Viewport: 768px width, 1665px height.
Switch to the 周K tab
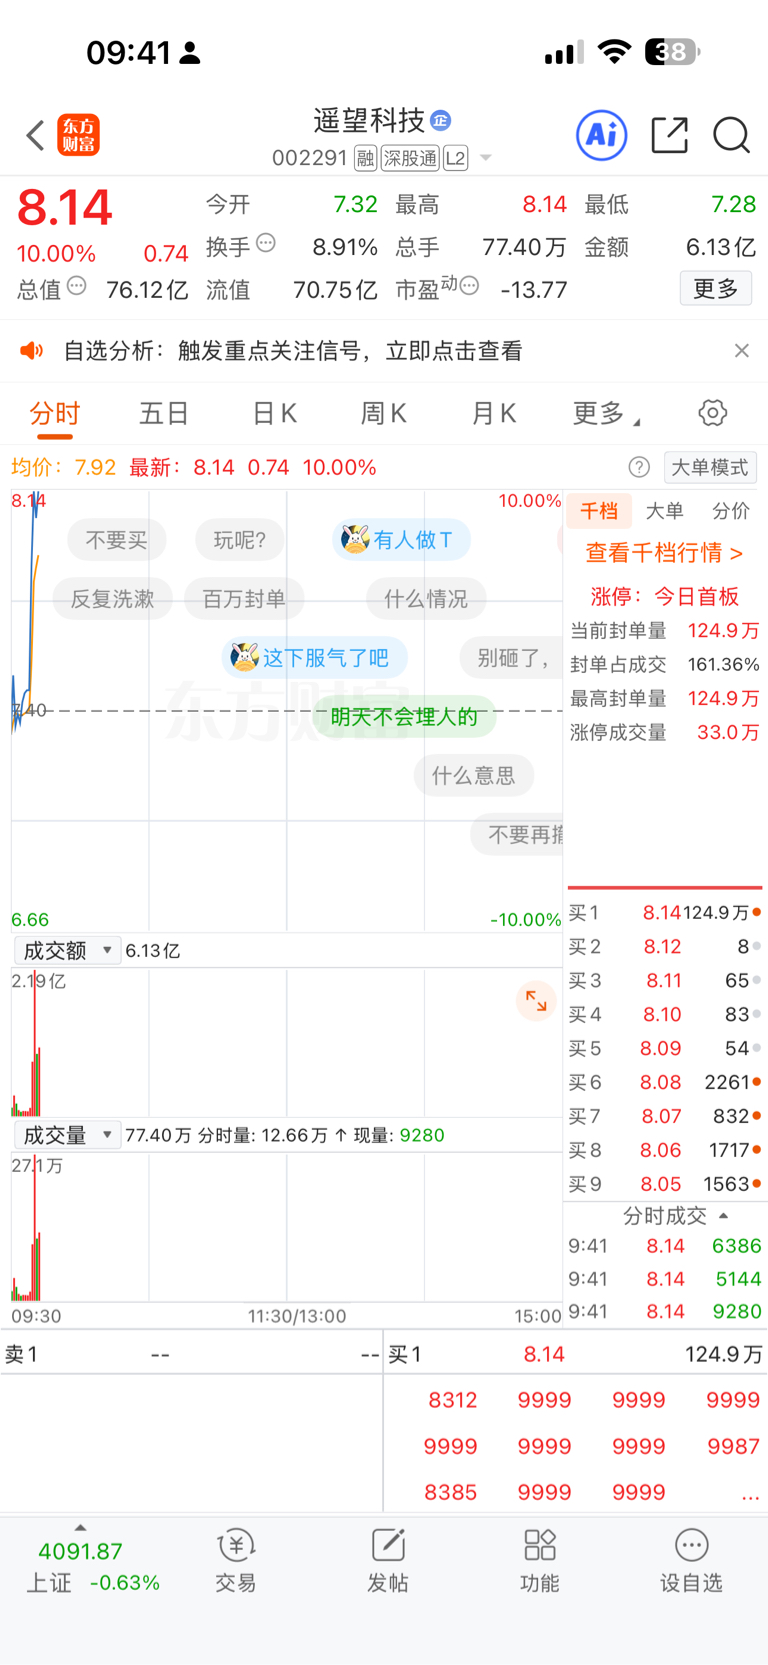383,414
